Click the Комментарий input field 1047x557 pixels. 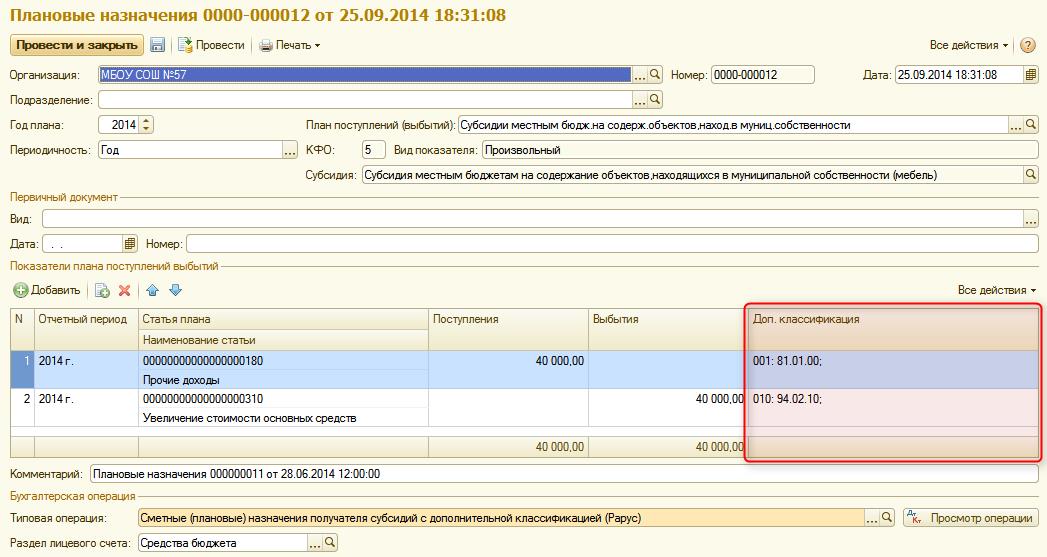click(564, 474)
